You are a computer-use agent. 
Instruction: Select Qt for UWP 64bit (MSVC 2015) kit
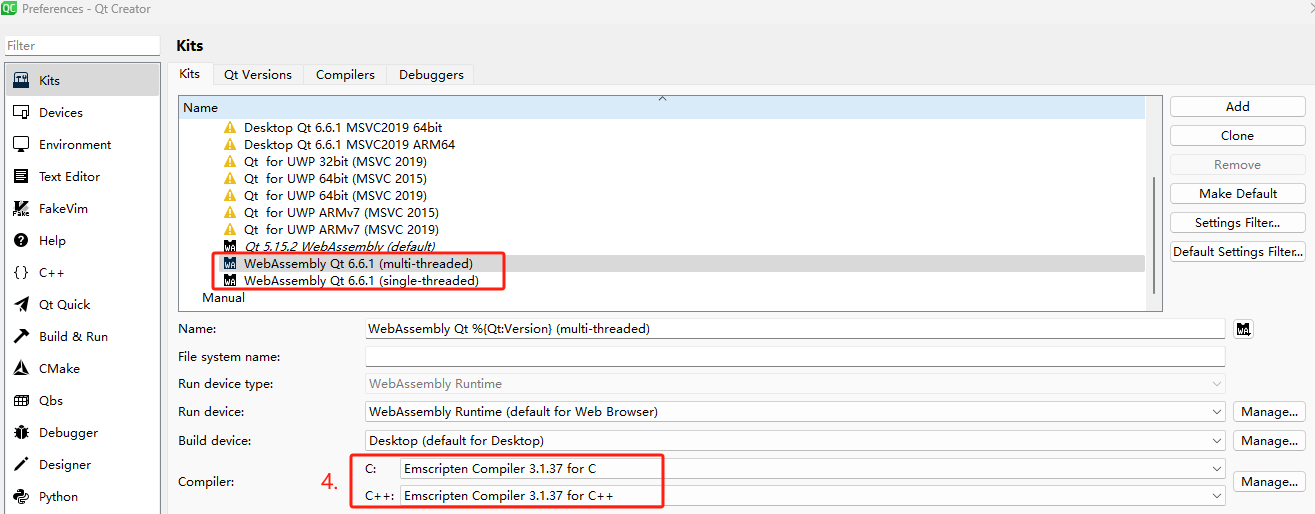334,179
